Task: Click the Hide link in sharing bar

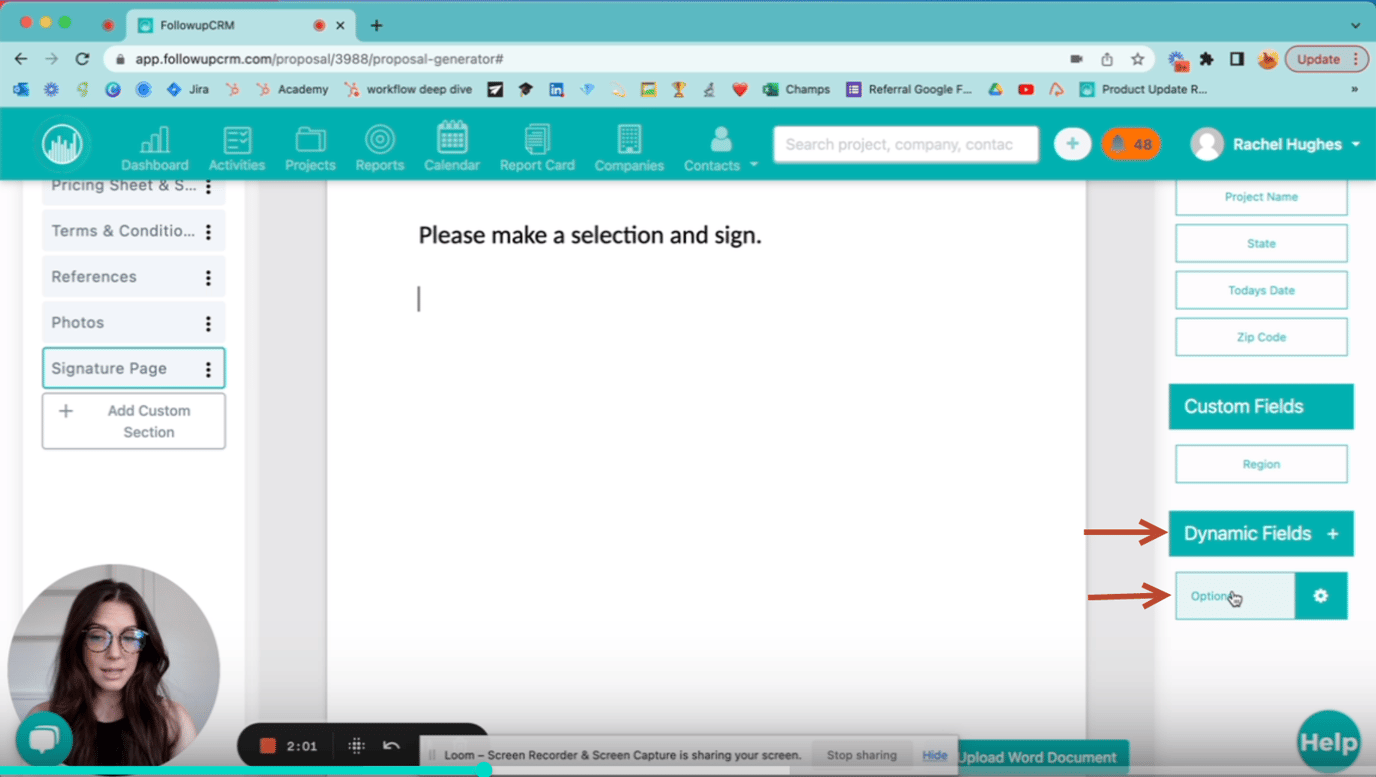Action: (934, 755)
